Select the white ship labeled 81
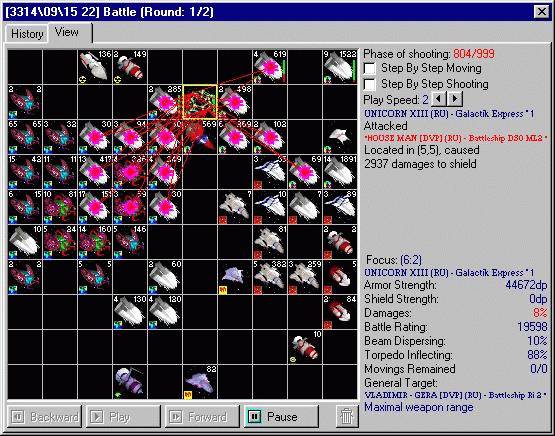The width and height of the screenshot is (555, 436). [x=270, y=242]
